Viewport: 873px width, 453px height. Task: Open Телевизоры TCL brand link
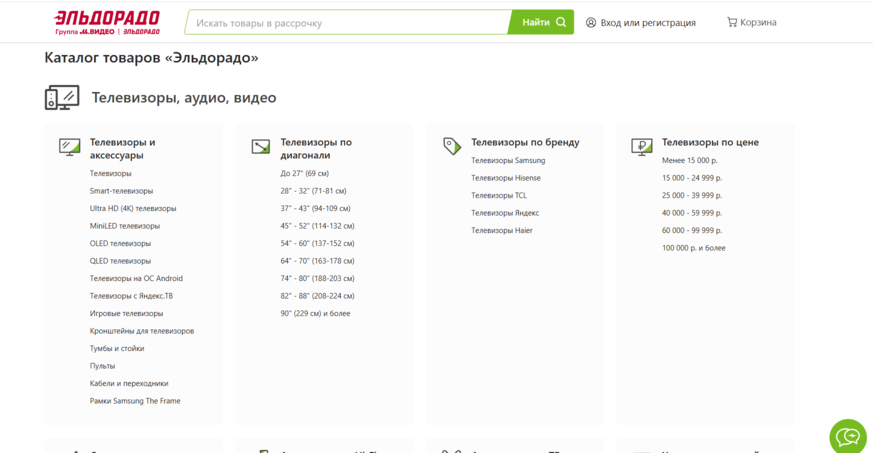pos(499,195)
